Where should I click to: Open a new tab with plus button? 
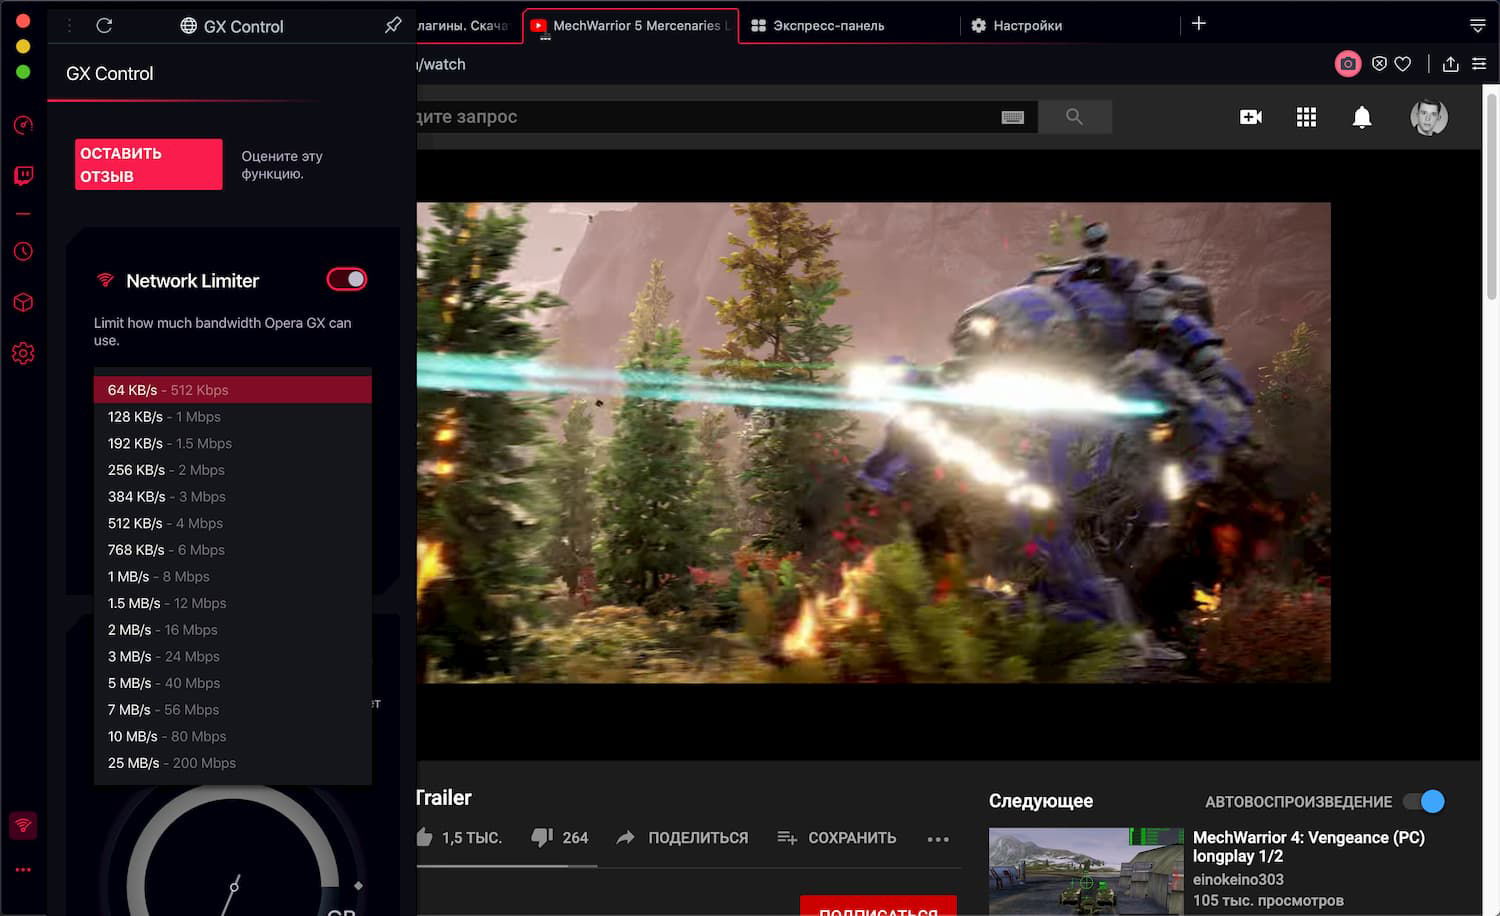click(1199, 24)
